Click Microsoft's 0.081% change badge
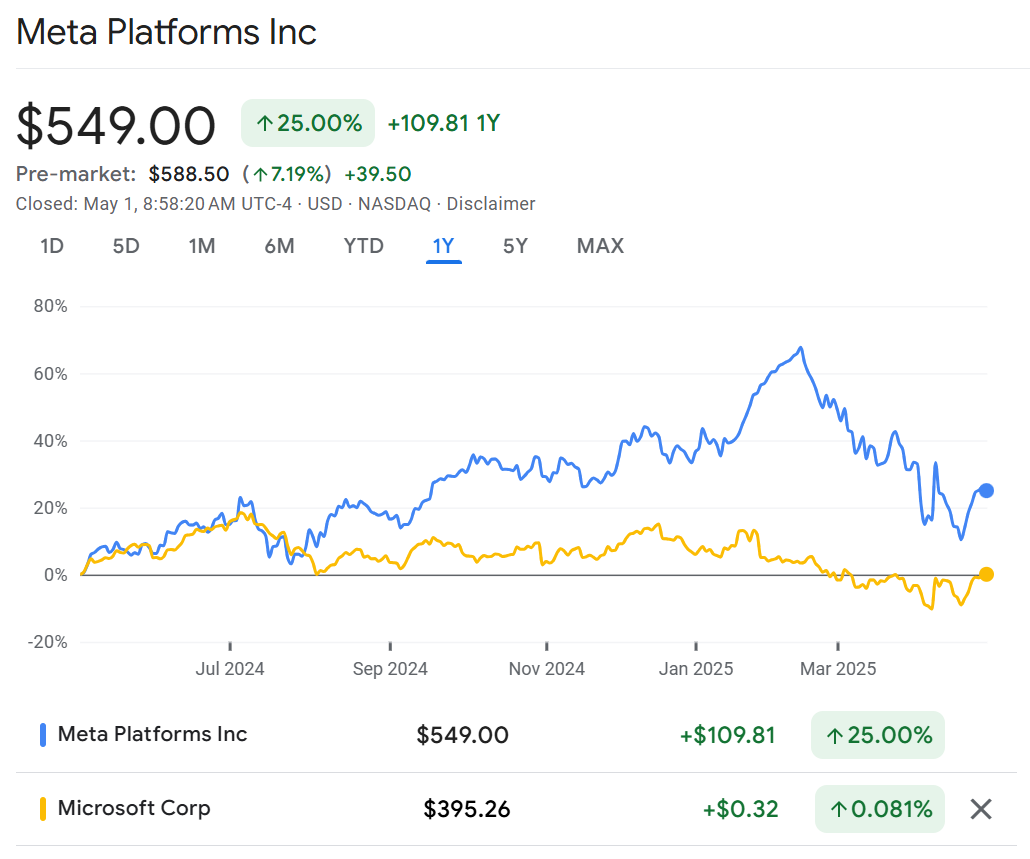The image size is (1030, 859). click(x=879, y=809)
